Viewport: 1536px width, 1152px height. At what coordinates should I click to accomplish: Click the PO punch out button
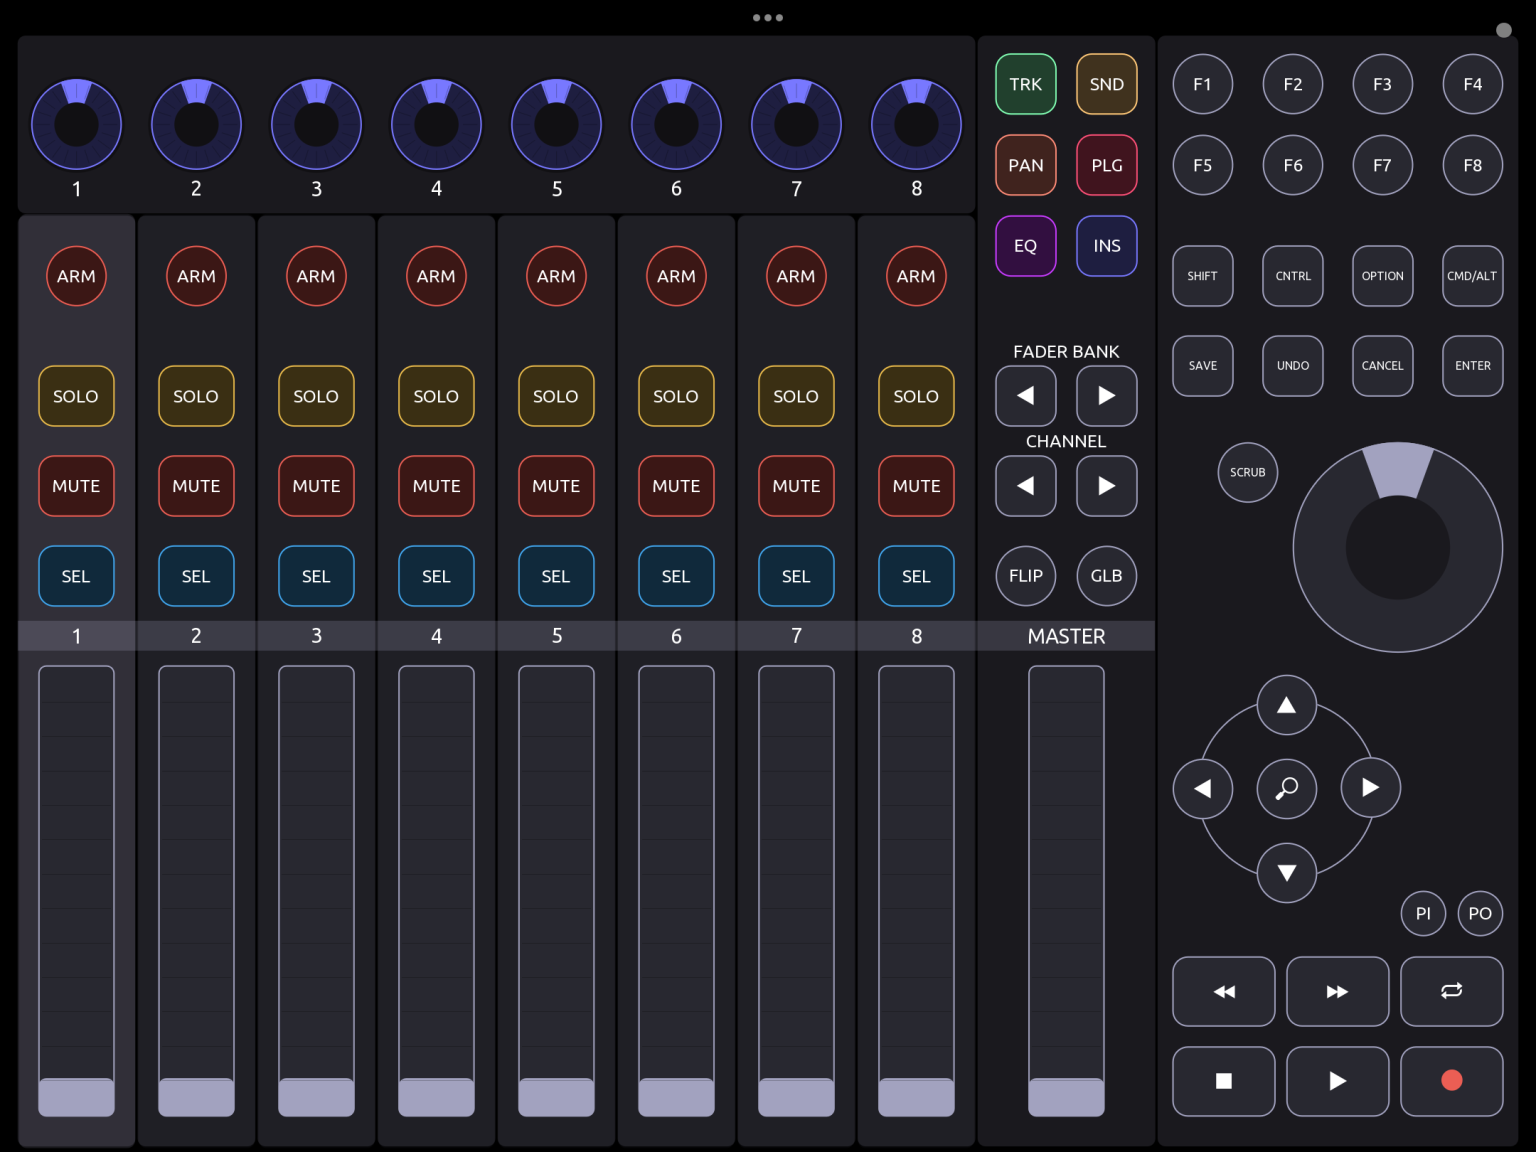[x=1480, y=913]
